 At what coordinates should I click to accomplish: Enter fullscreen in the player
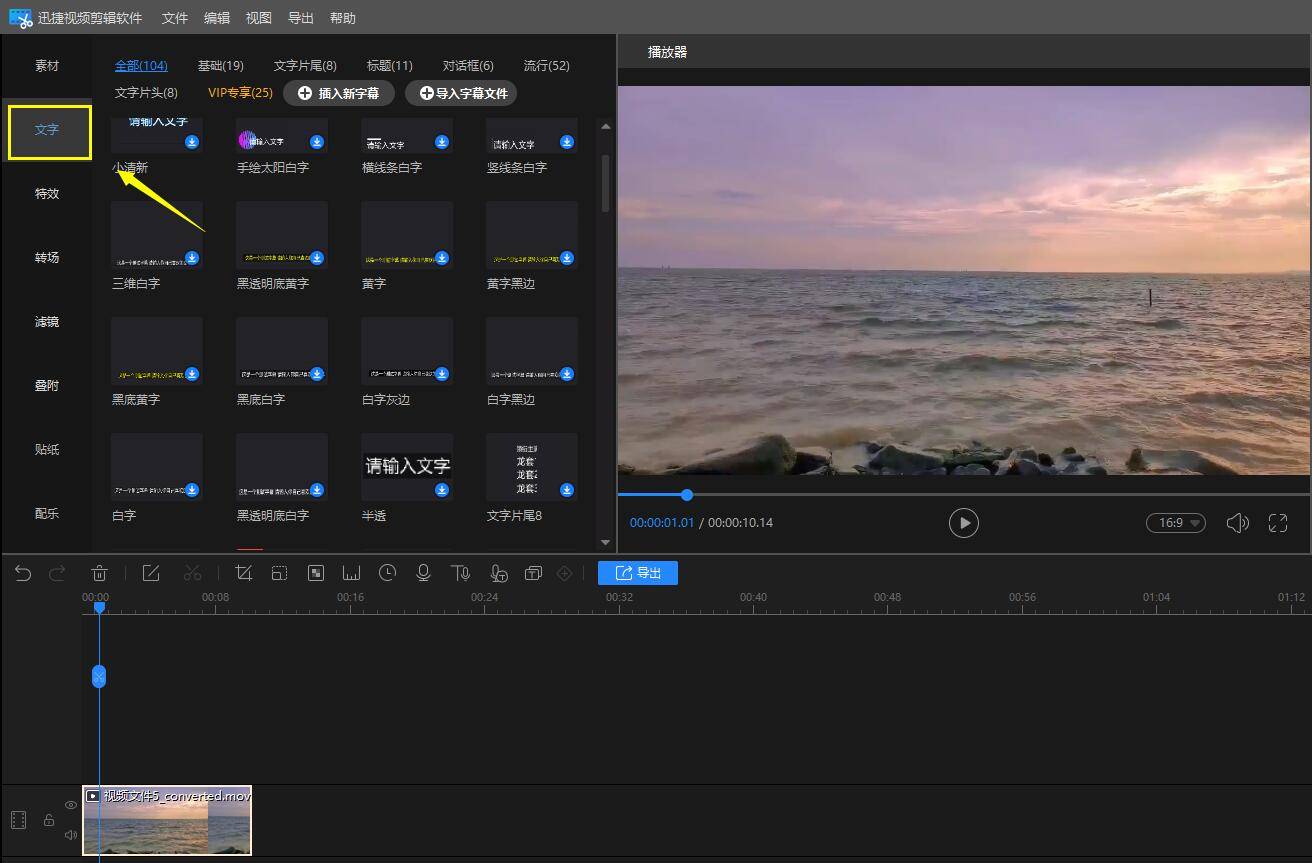1277,523
